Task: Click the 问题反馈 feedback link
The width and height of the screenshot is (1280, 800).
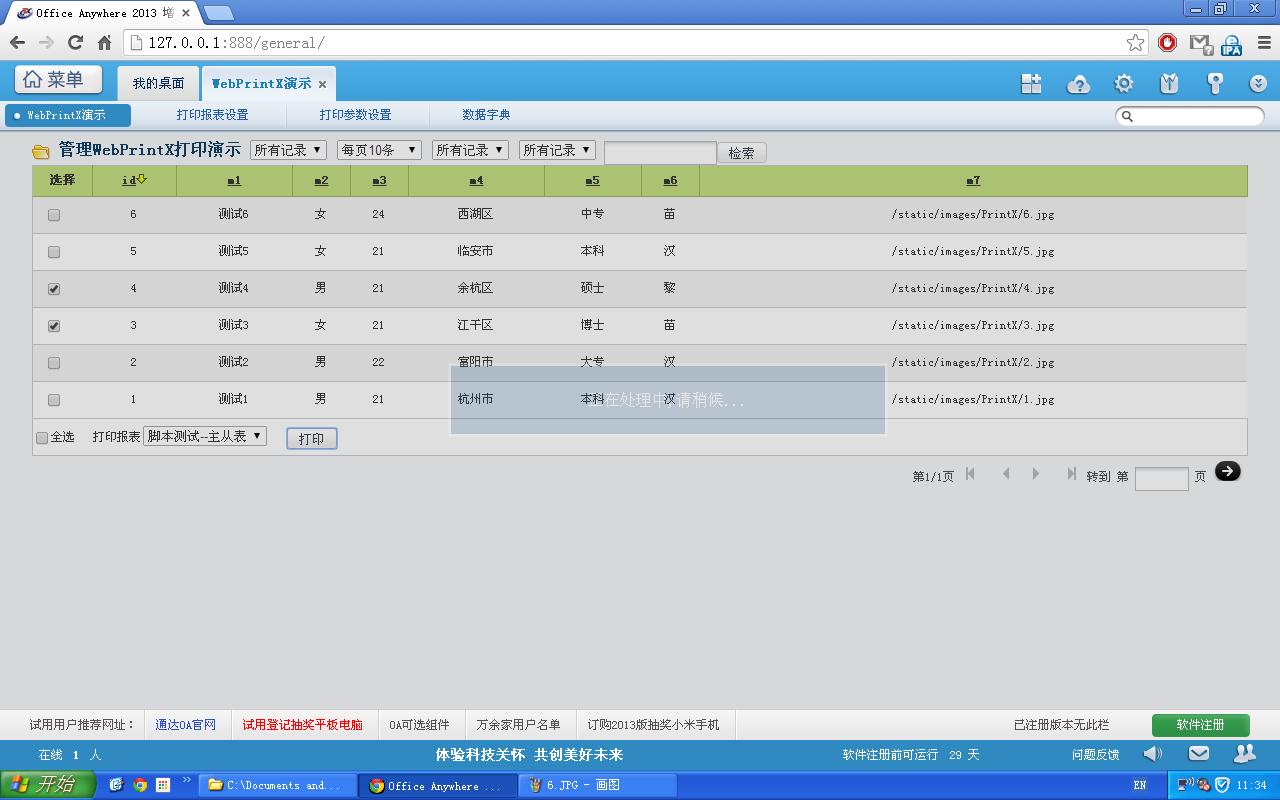Action: (x=1095, y=755)
